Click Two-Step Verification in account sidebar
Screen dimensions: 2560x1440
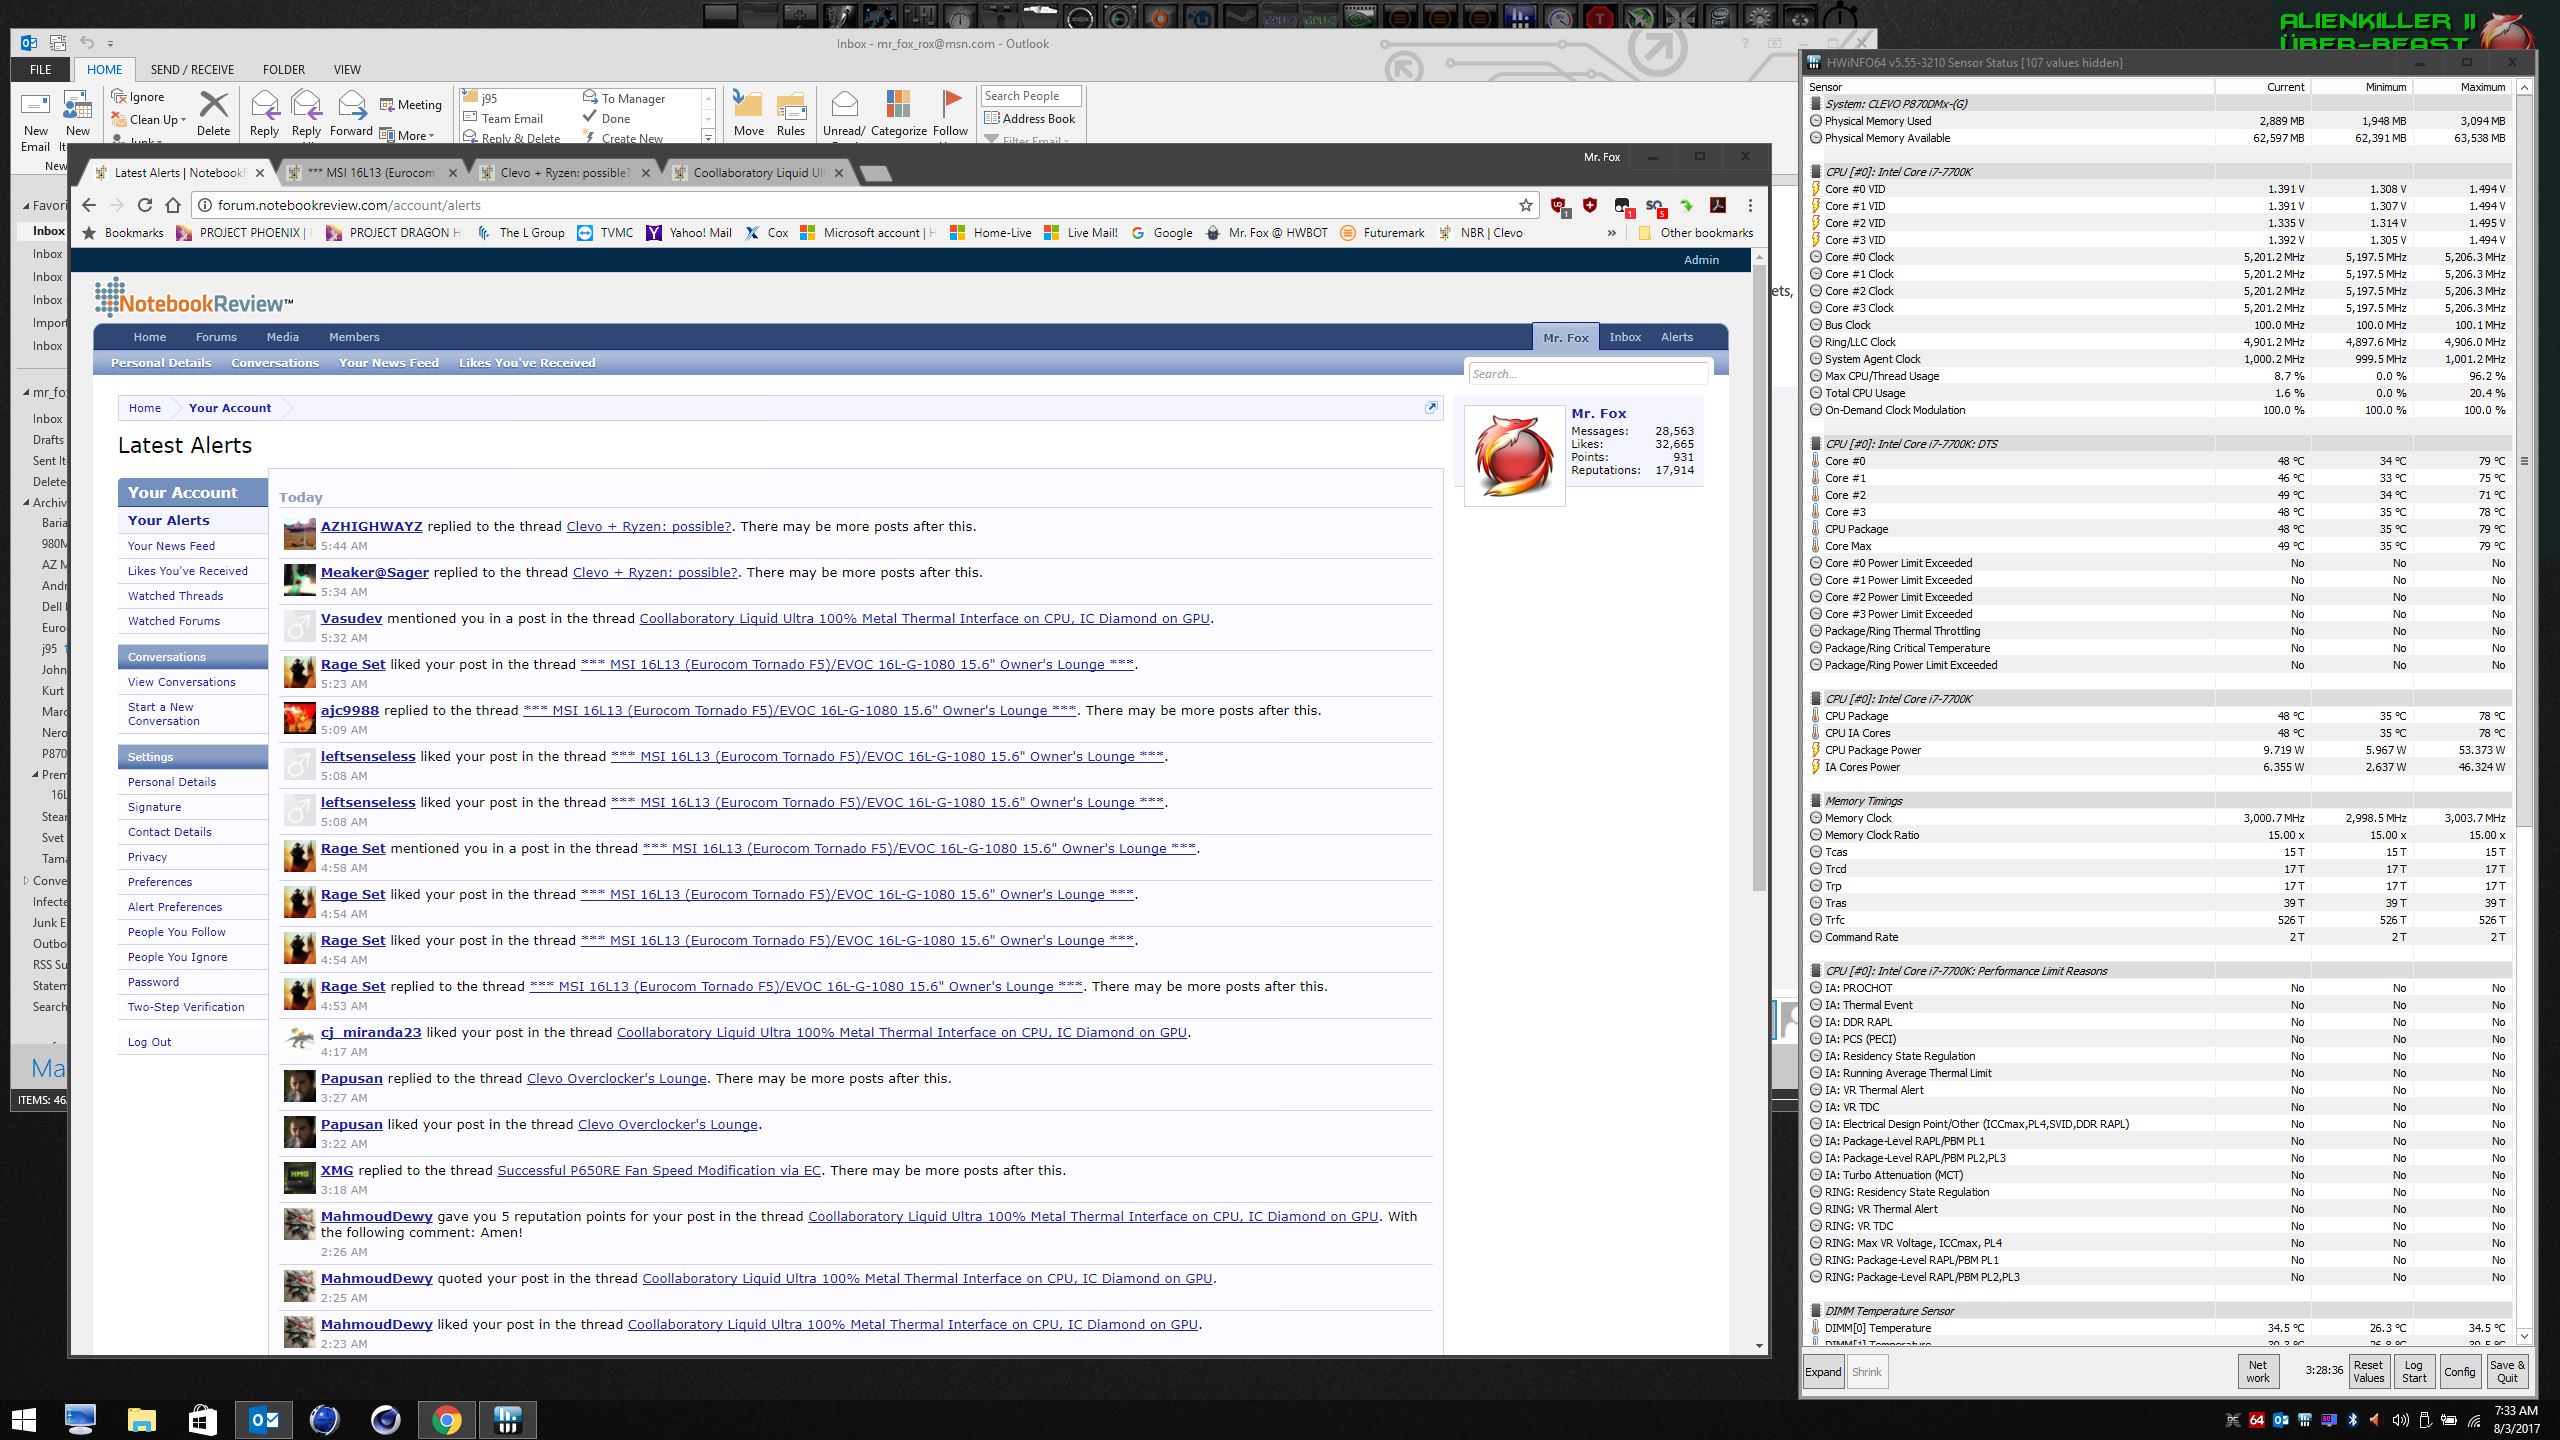(186, 1007)
